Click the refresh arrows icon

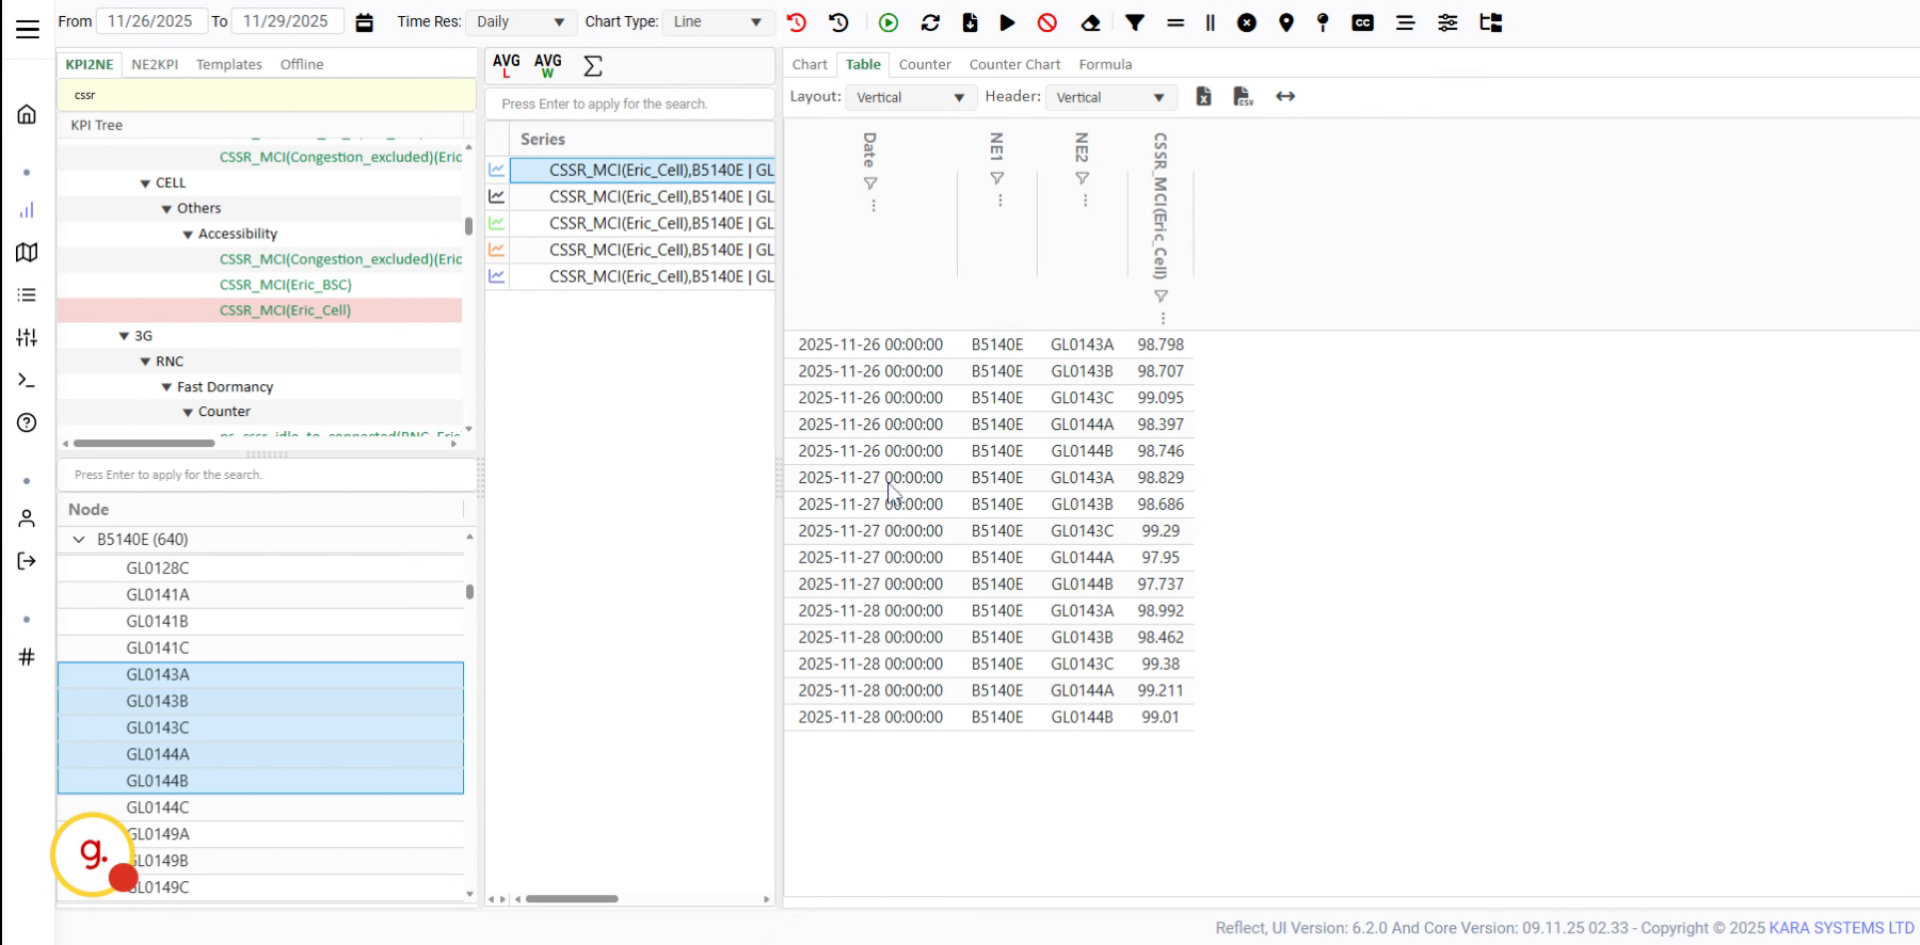pos(930,22)
